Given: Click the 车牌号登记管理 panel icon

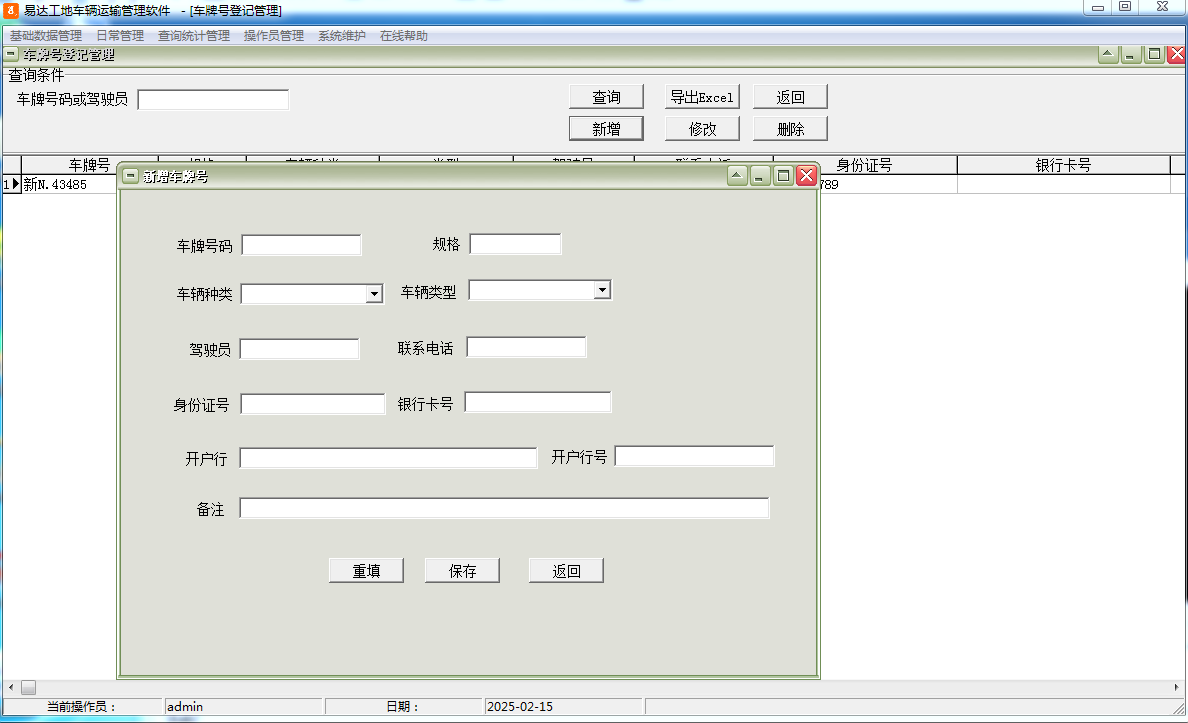Looking at the screenshot, I should (10, 54).
